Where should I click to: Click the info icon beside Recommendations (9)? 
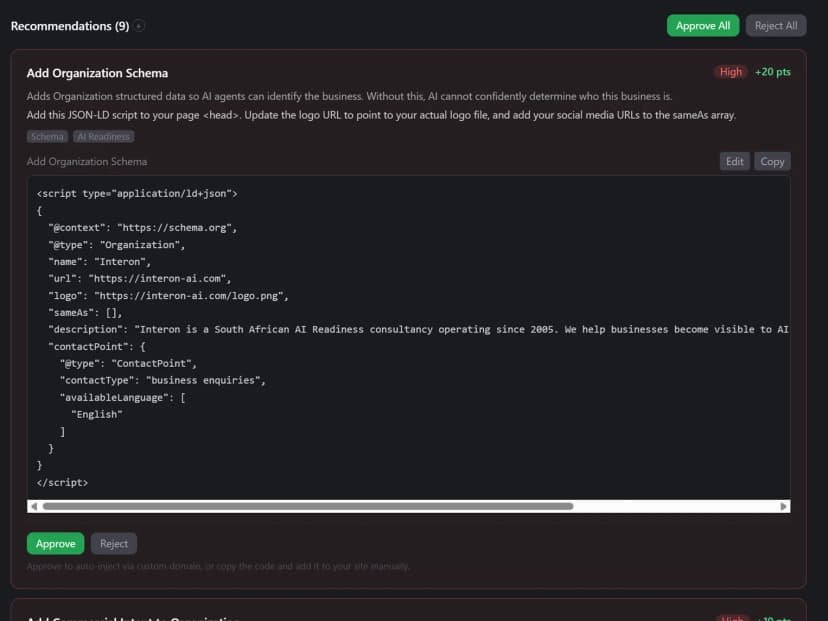139,26
